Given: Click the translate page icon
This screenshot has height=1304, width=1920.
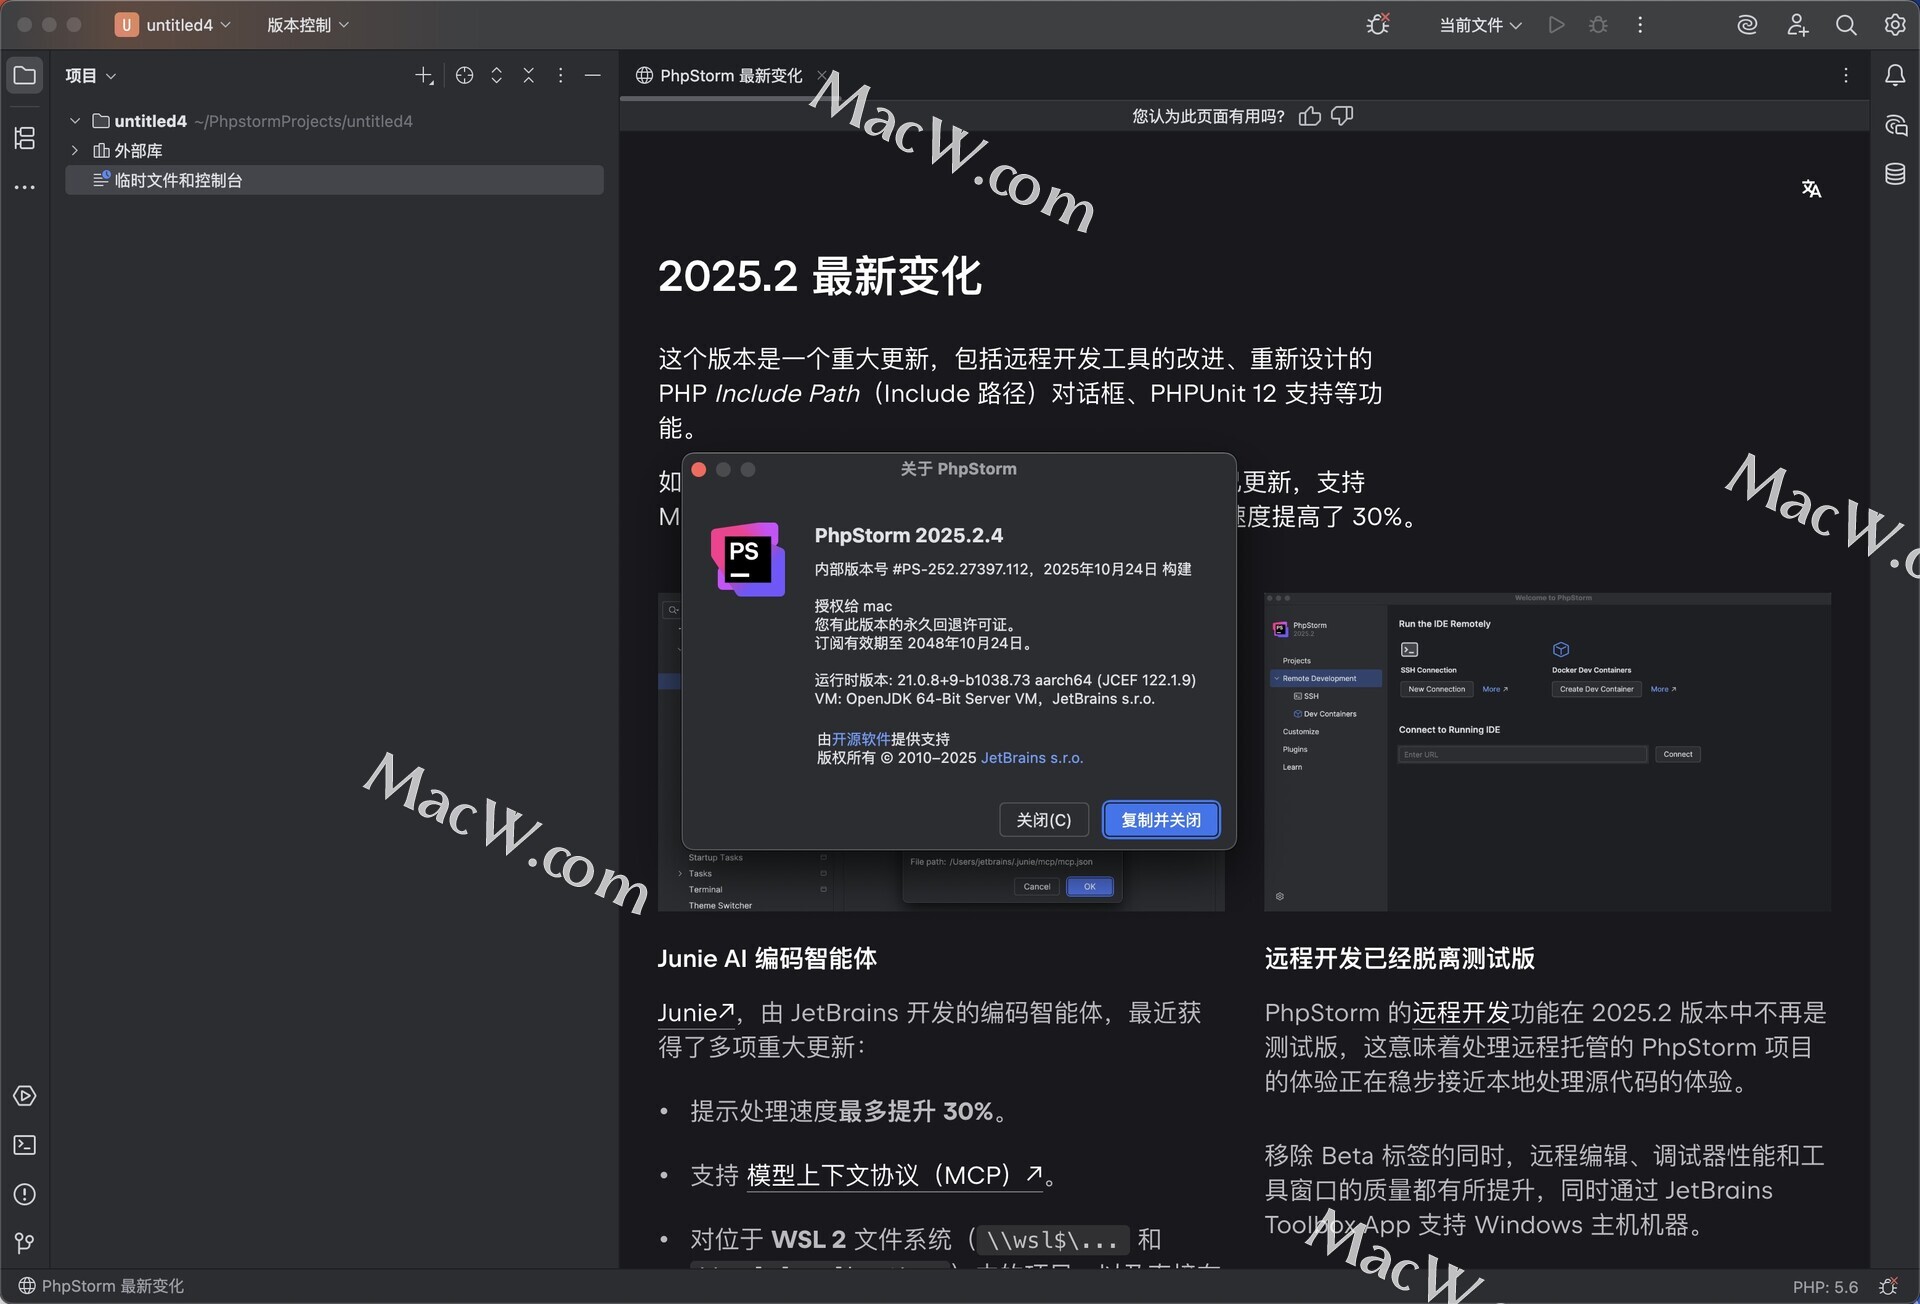Looking at the screenshot, I should click(x=1811, y=189).
